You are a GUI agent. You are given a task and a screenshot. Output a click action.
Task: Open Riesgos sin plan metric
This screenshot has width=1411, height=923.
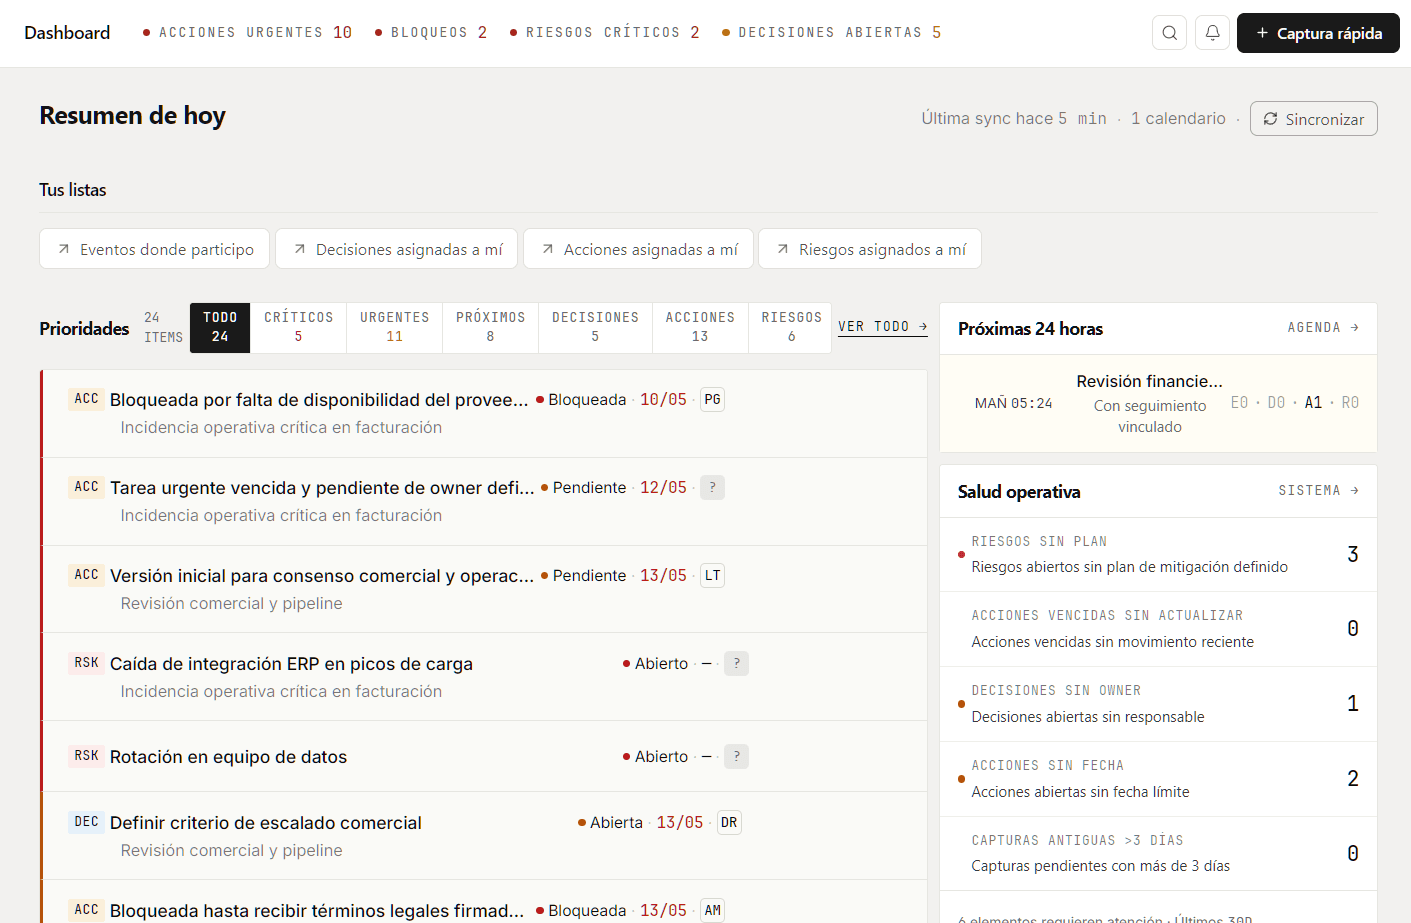pyautogui.click(x=1158, y=554)
